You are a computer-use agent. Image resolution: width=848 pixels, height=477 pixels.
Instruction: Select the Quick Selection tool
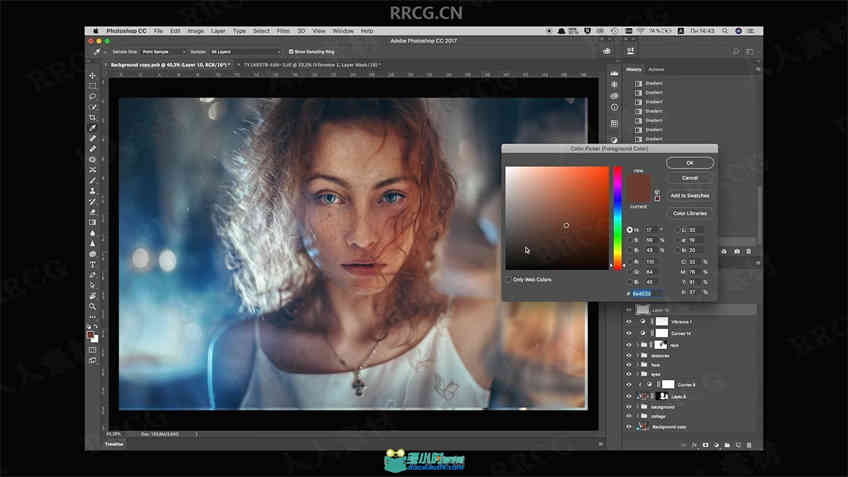pyautogui.click(x=92, y=107)
